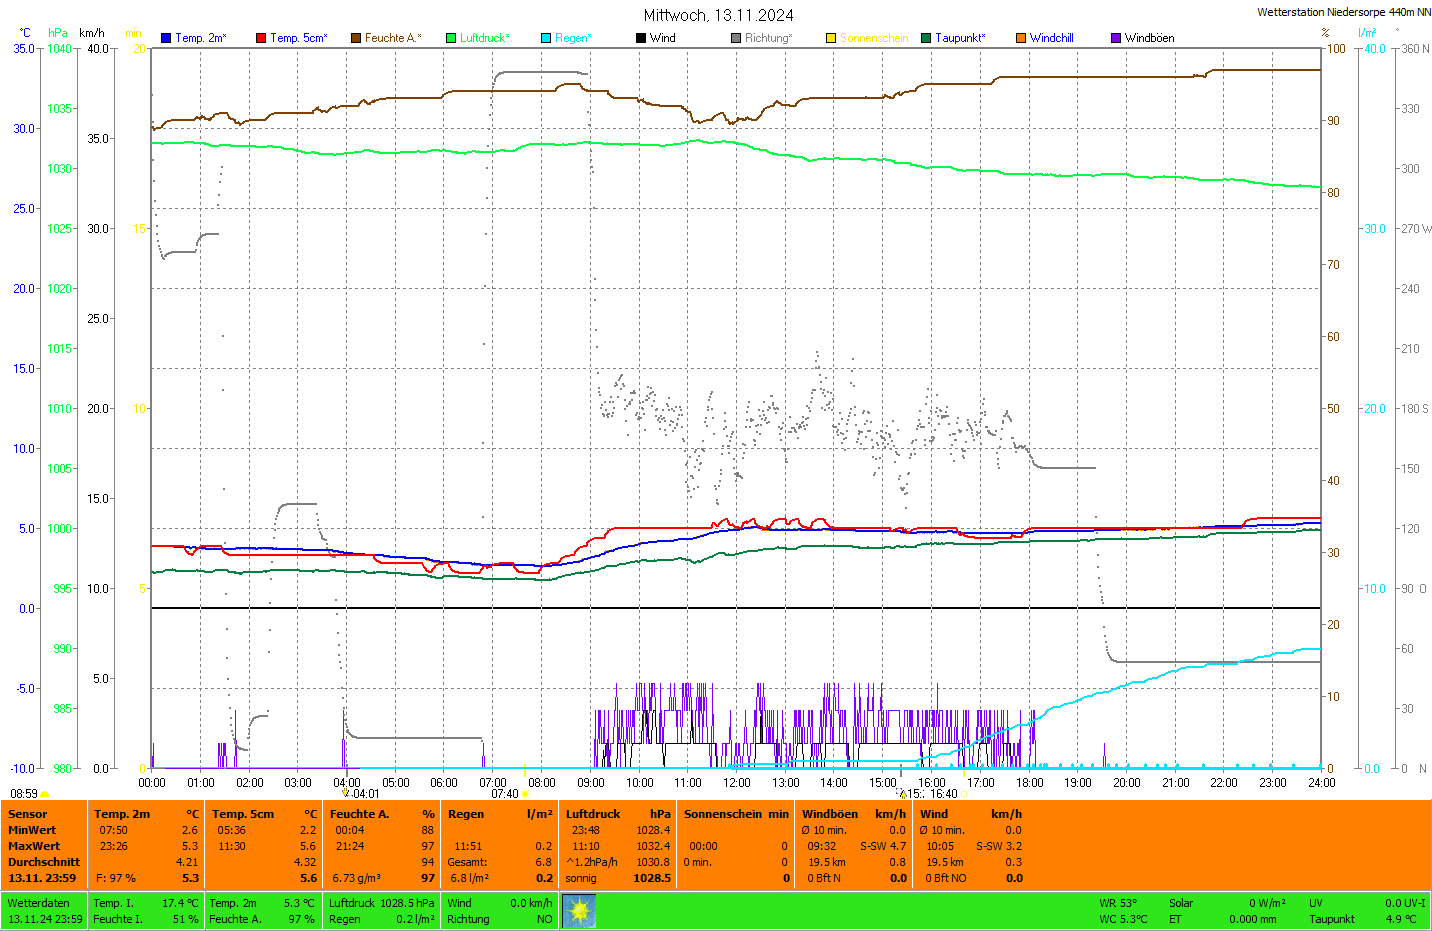Click the Durchschnitt row label
This screenshot has height=931, width=1432.
44,862
